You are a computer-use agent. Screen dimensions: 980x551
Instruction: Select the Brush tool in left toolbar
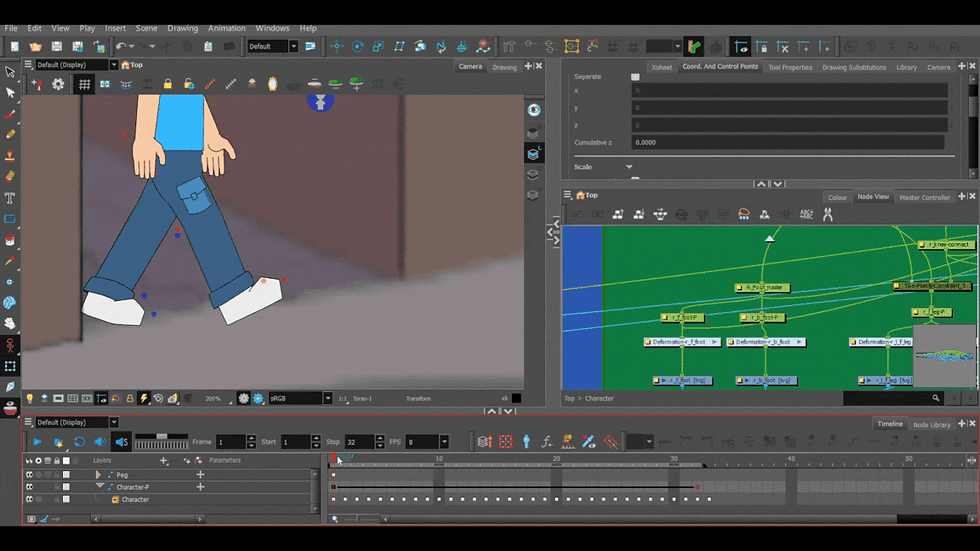point(9,114)
